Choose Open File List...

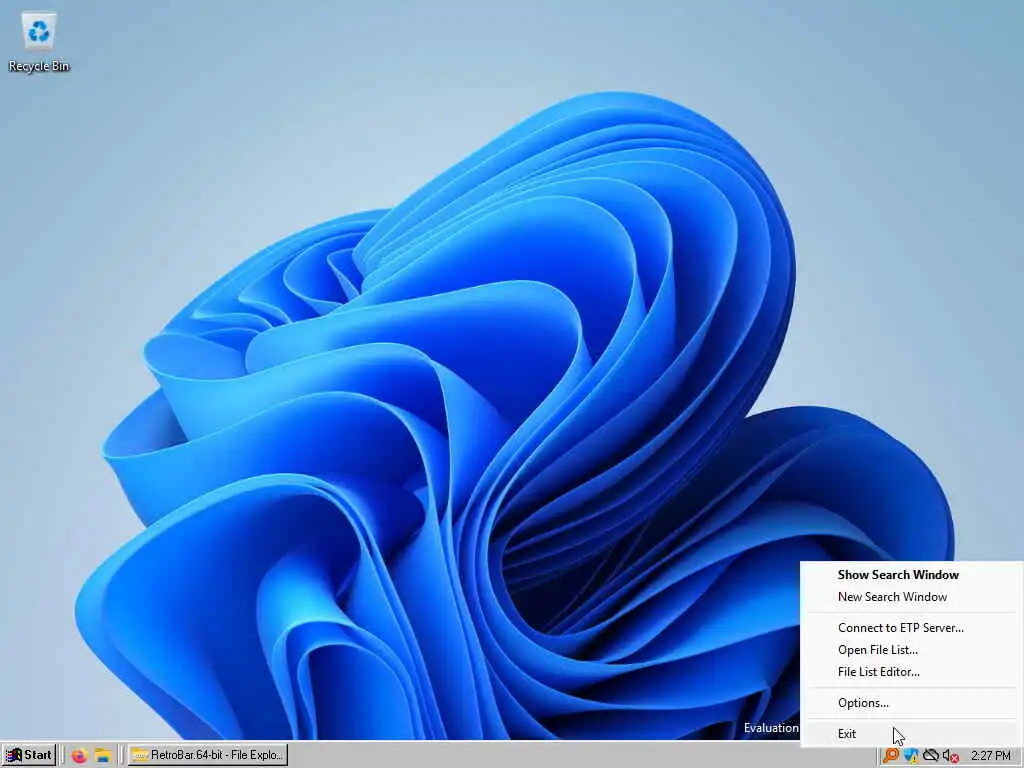(x=911, y=650)
